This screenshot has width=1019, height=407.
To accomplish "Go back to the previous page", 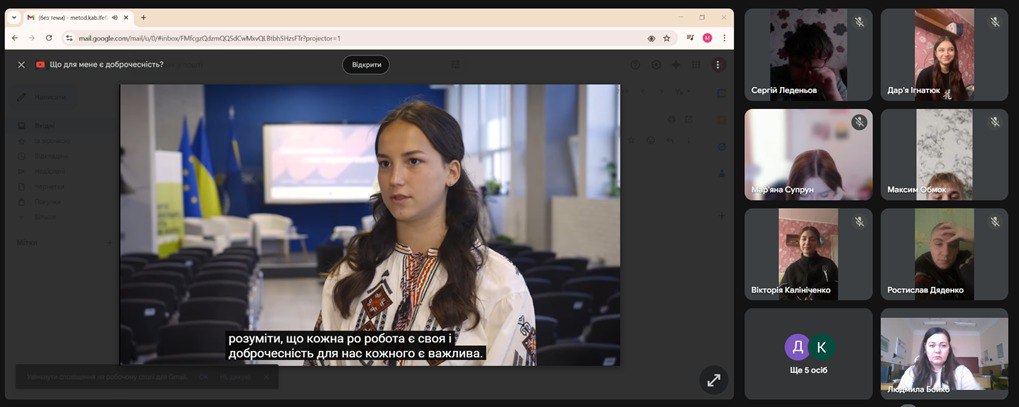I will click(15, 38).
